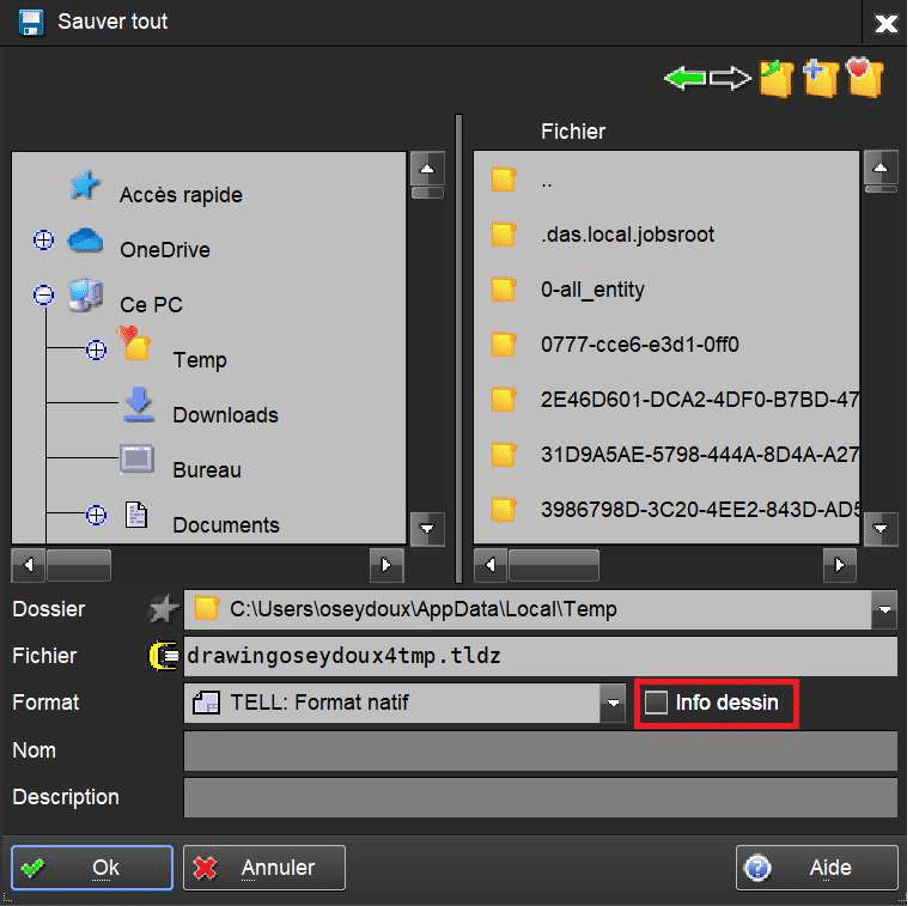The height and width of the screenshot is (906, 908).
Task: Click the Dossier path field
Action: pos(528,610)
